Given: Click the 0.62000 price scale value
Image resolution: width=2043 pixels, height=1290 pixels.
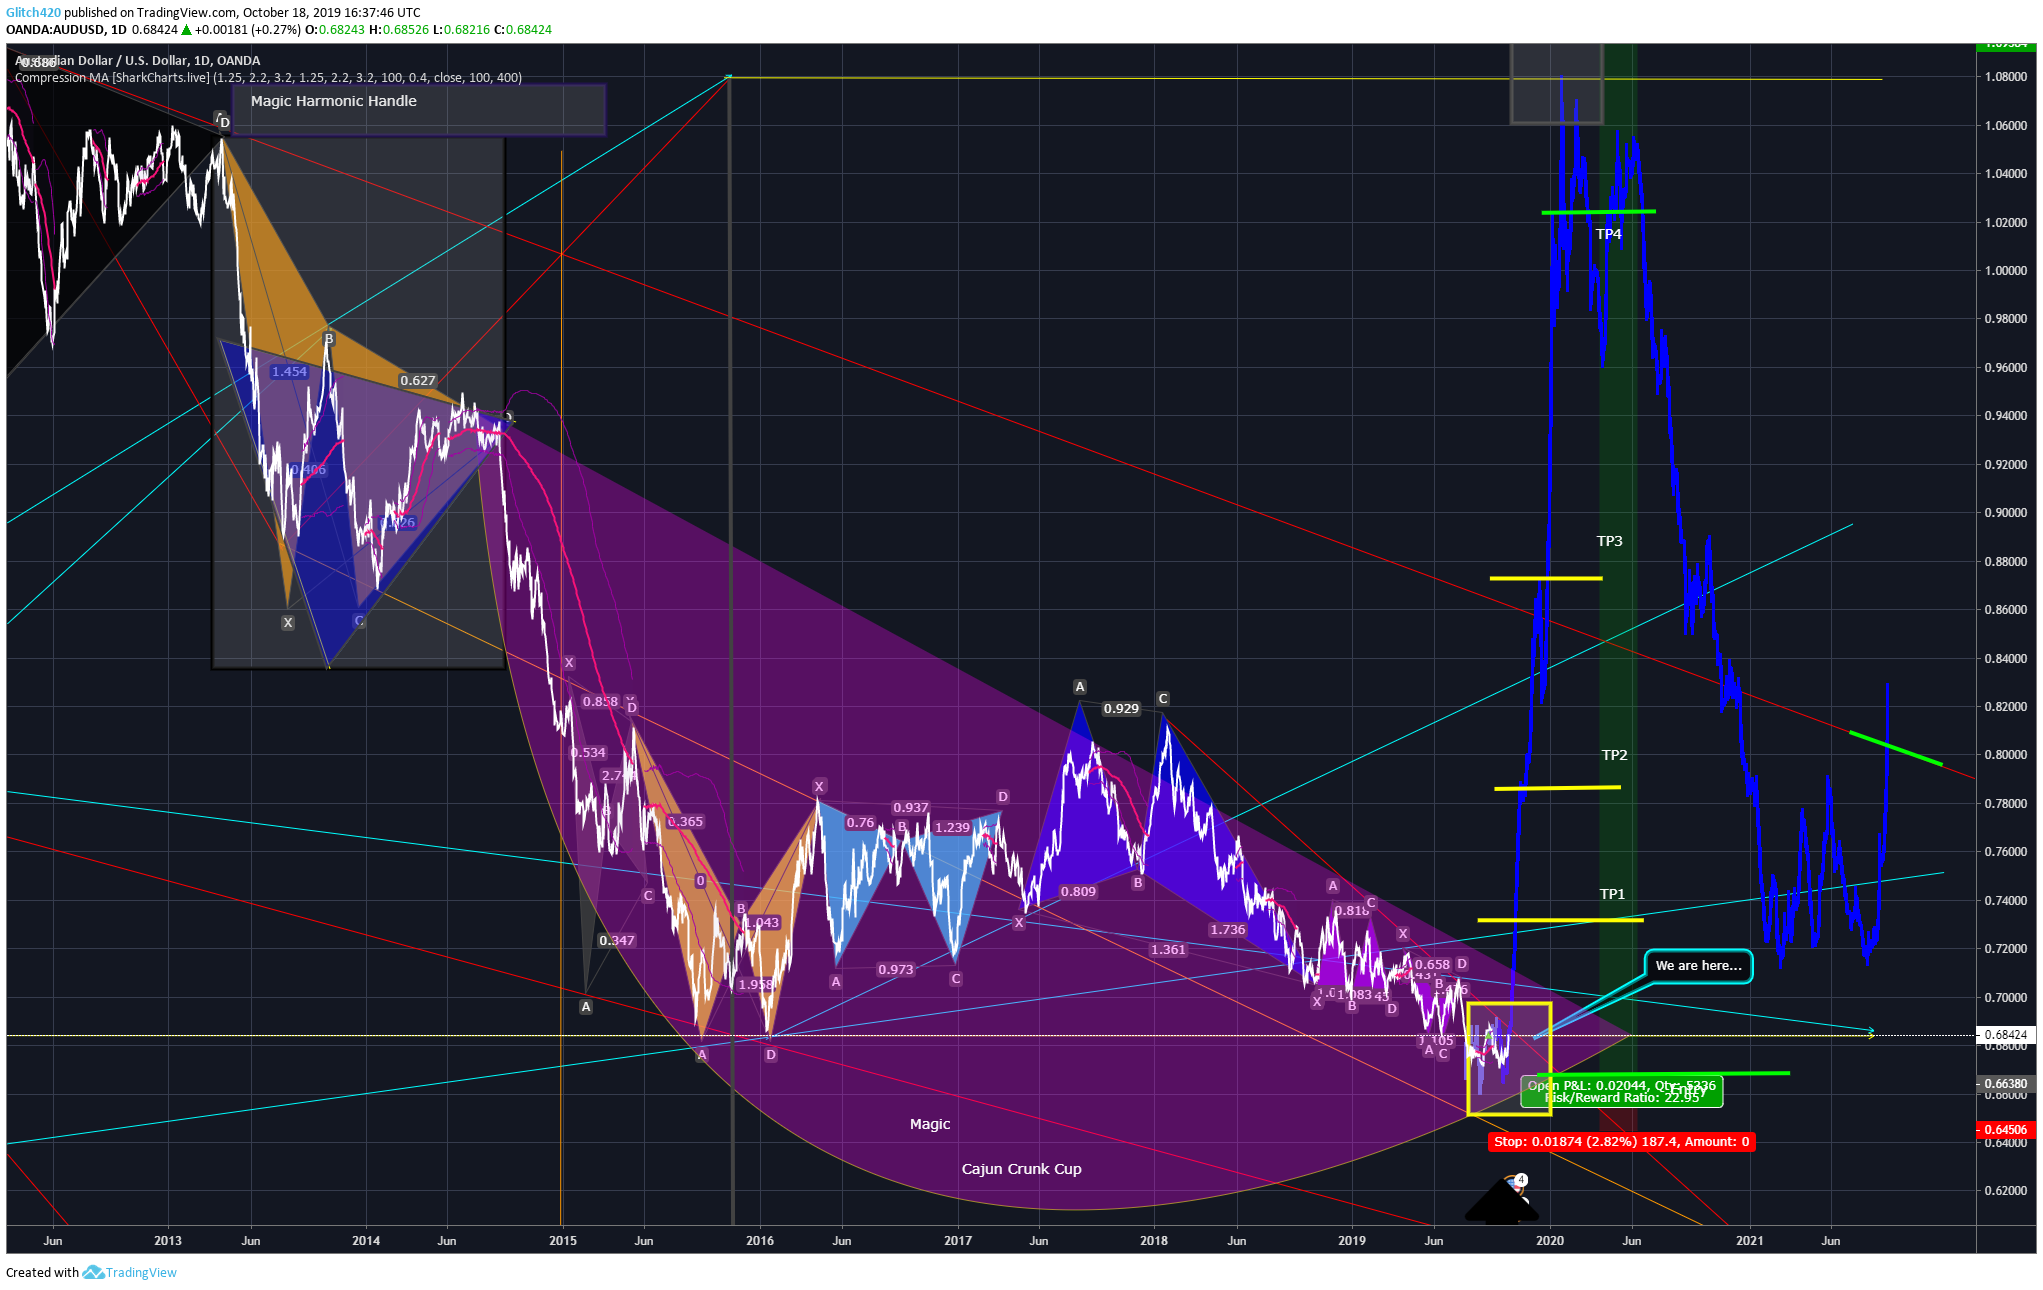Looking at the screenshot, I should click(2006, 1190).
